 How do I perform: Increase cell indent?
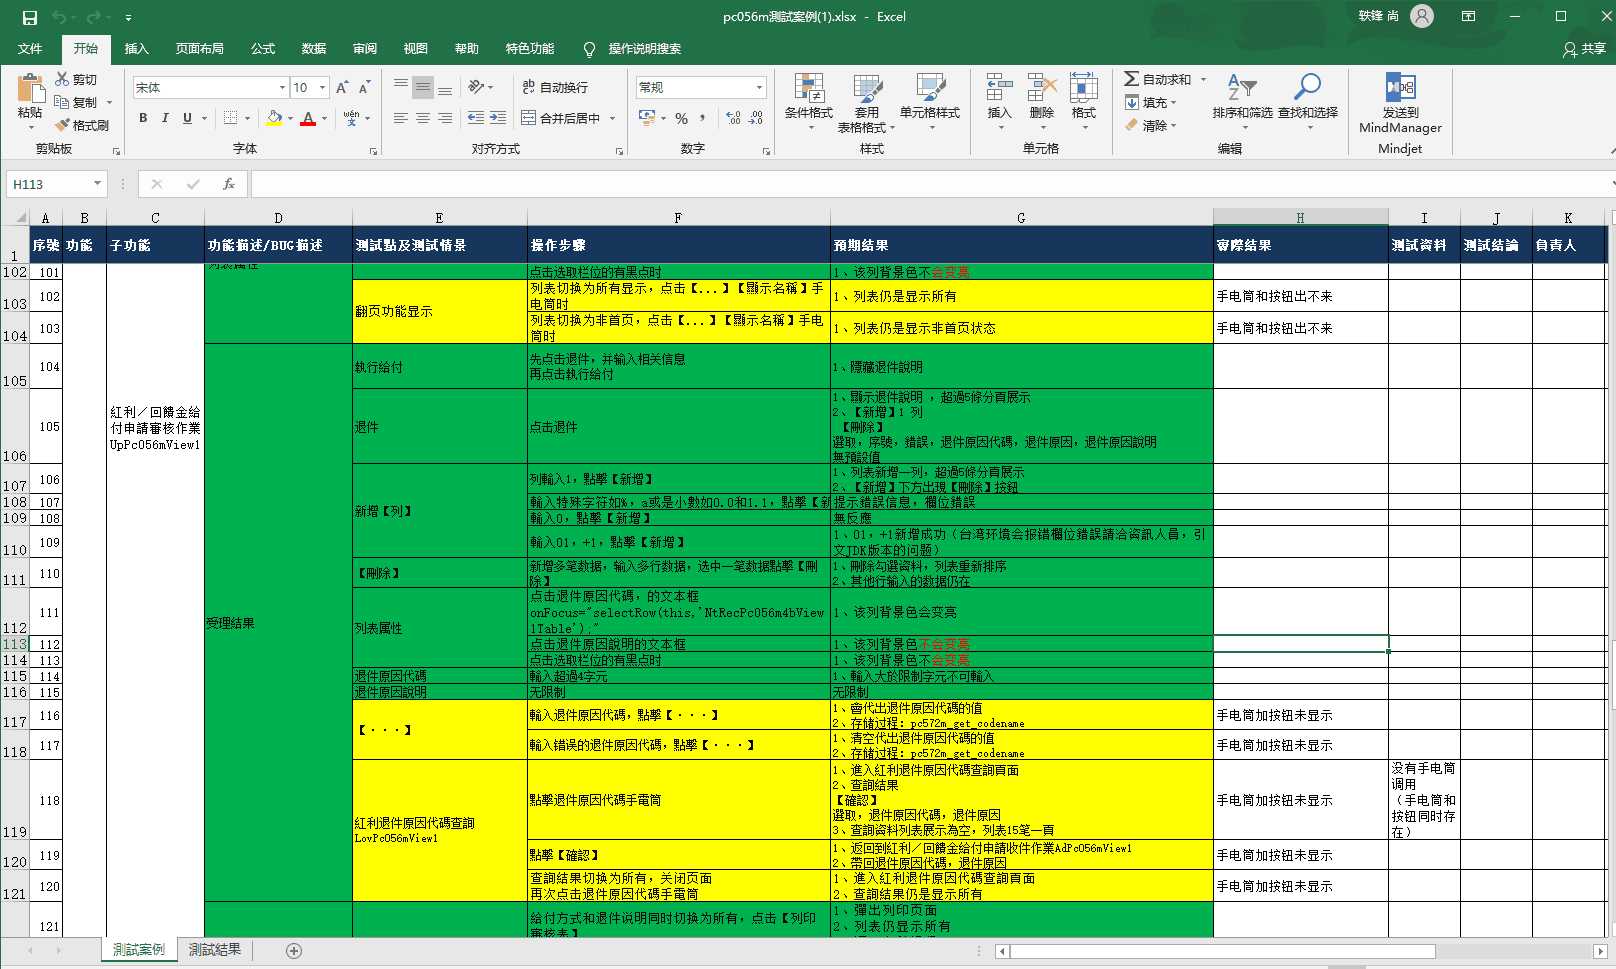(x=499, y=118)
